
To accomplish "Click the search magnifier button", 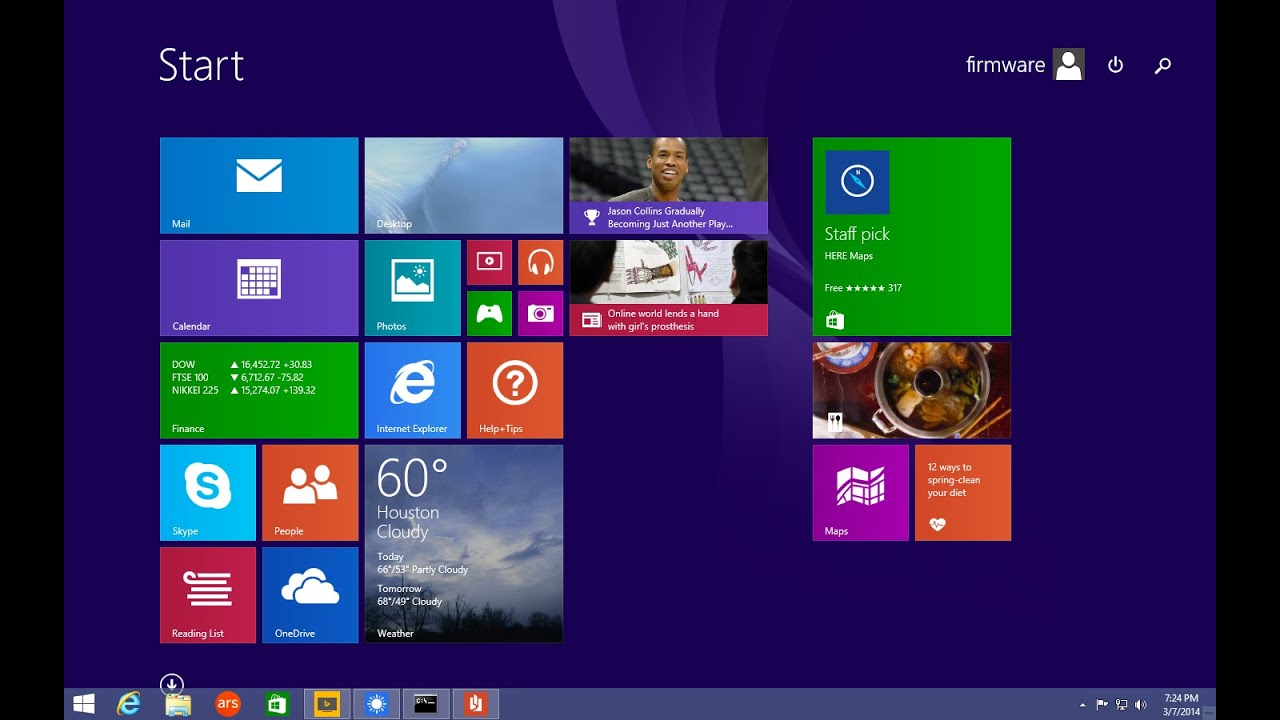I will click(x=1162, y=66).
